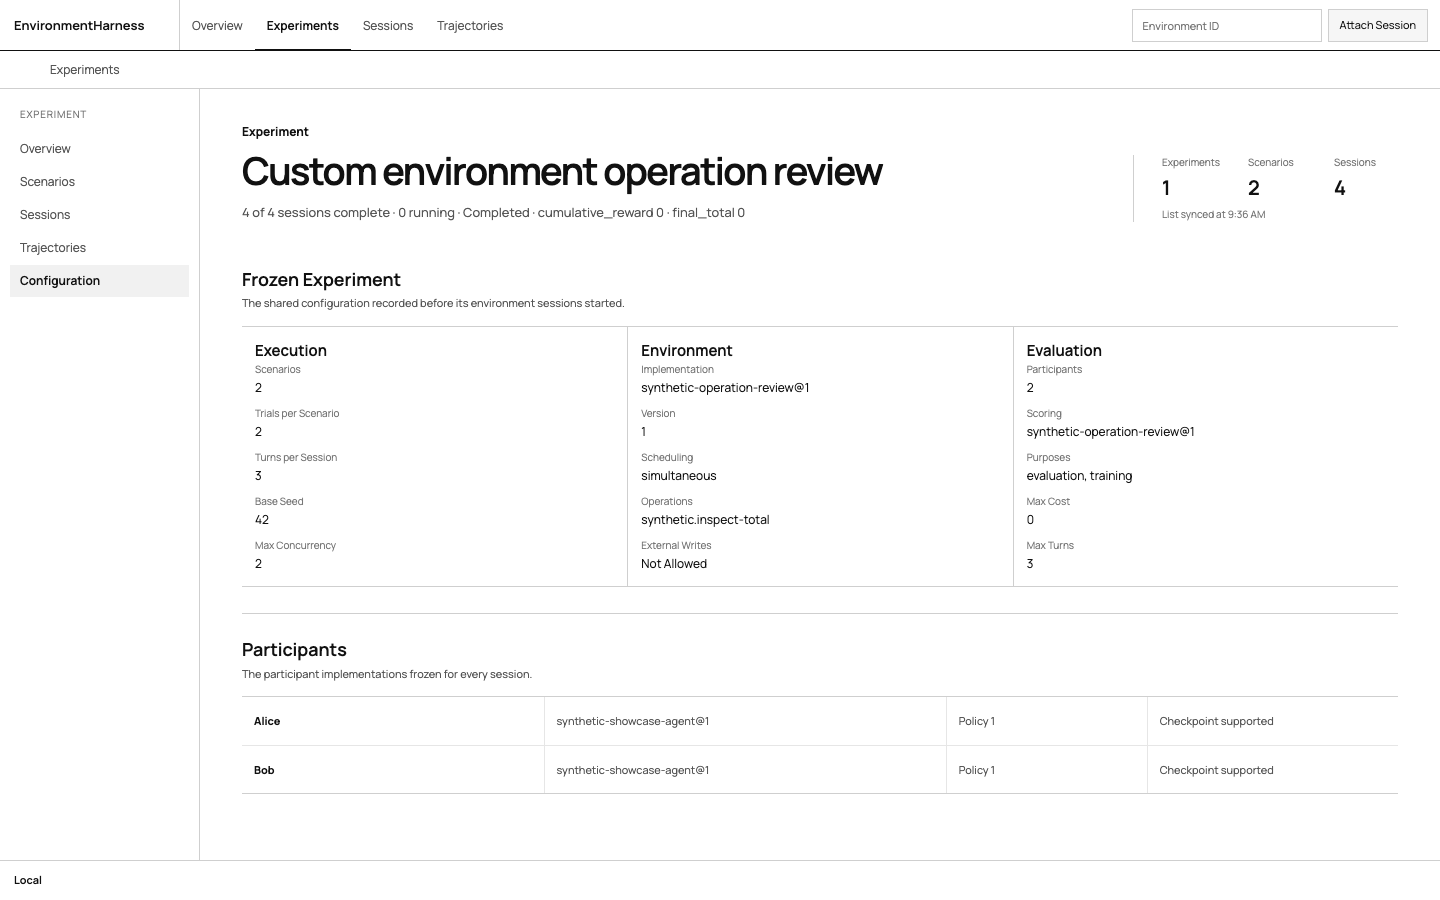The image size is (1440, 900).
Task: Click Base Seed value 42
Action: click(262, 520)
